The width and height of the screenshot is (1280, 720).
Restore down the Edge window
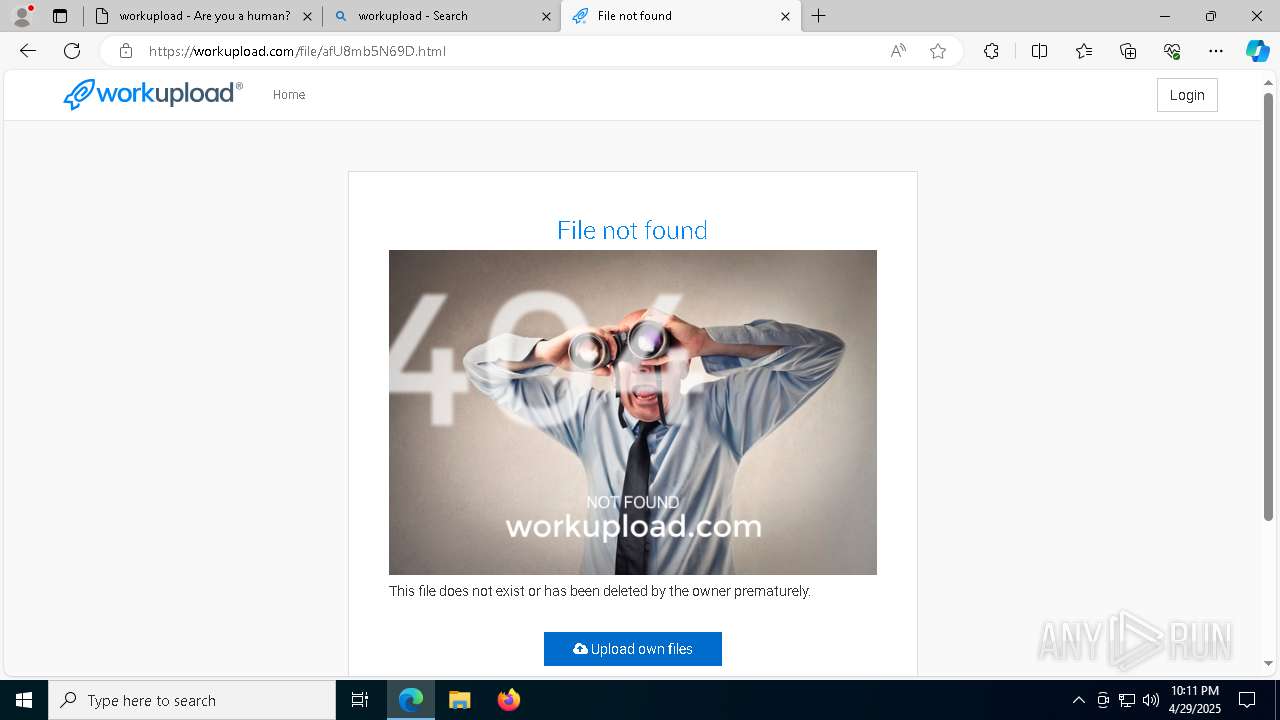pos(1211,16)
